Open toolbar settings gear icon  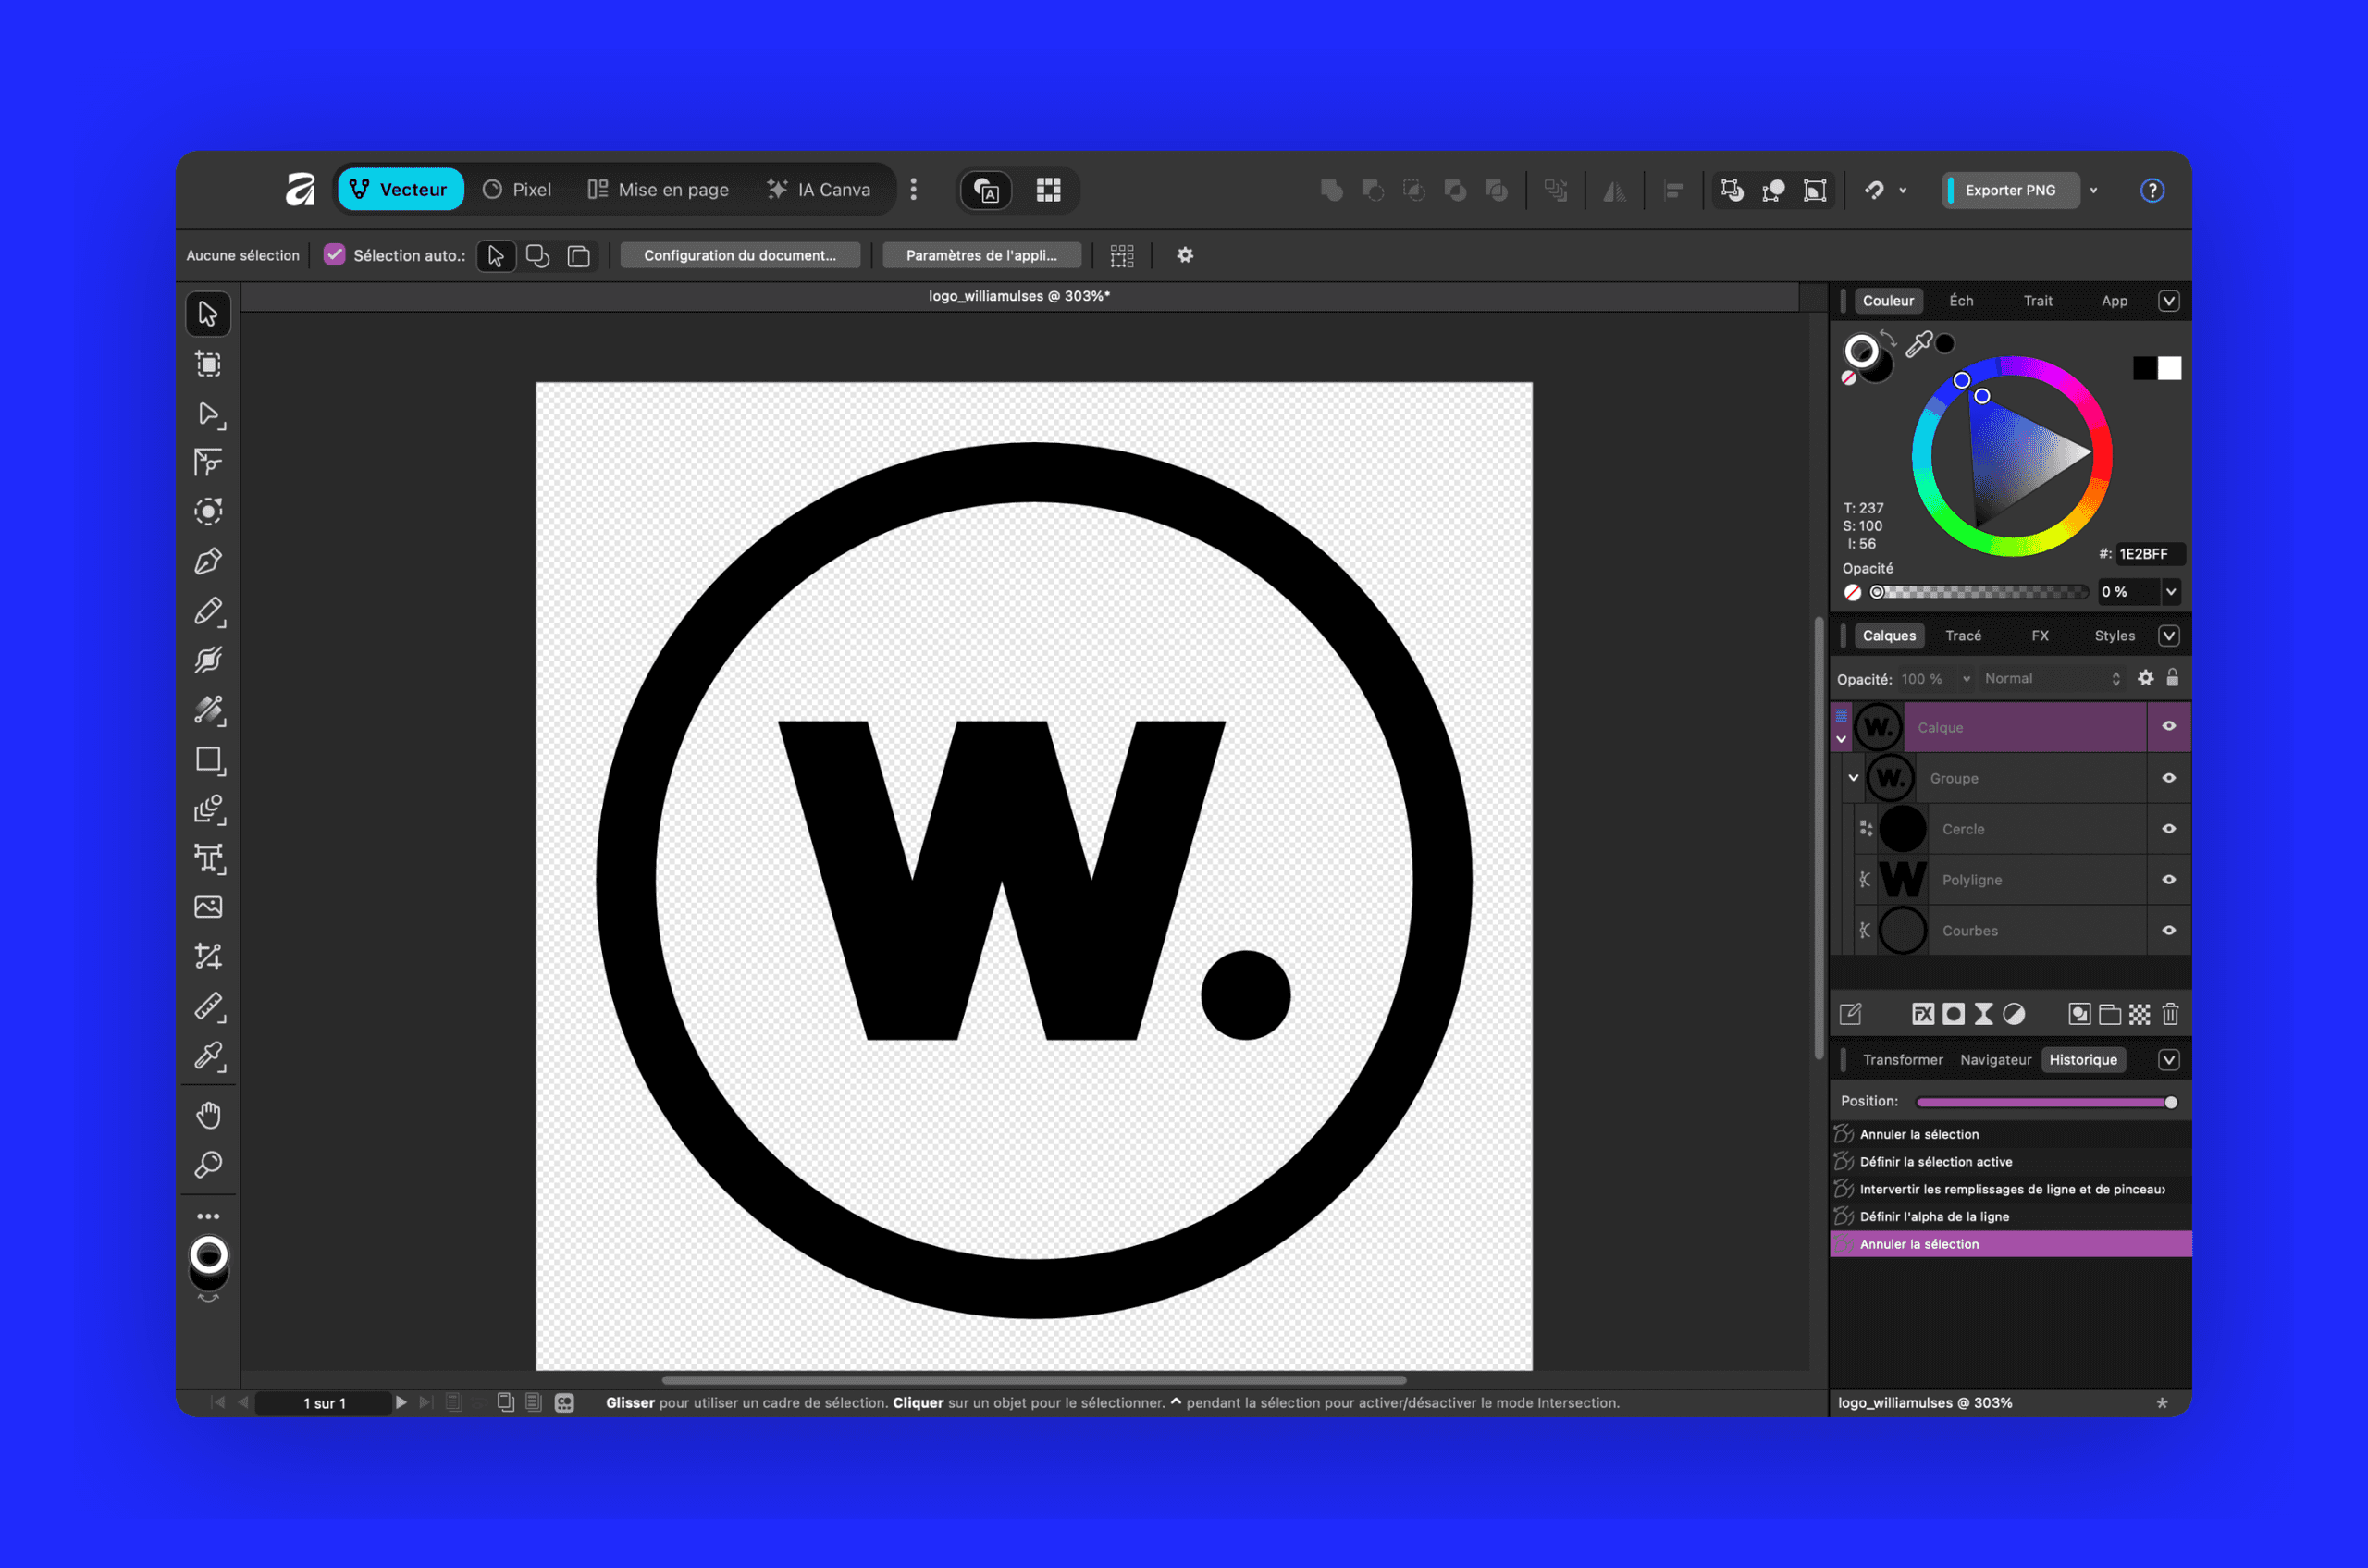point(1185,255)
